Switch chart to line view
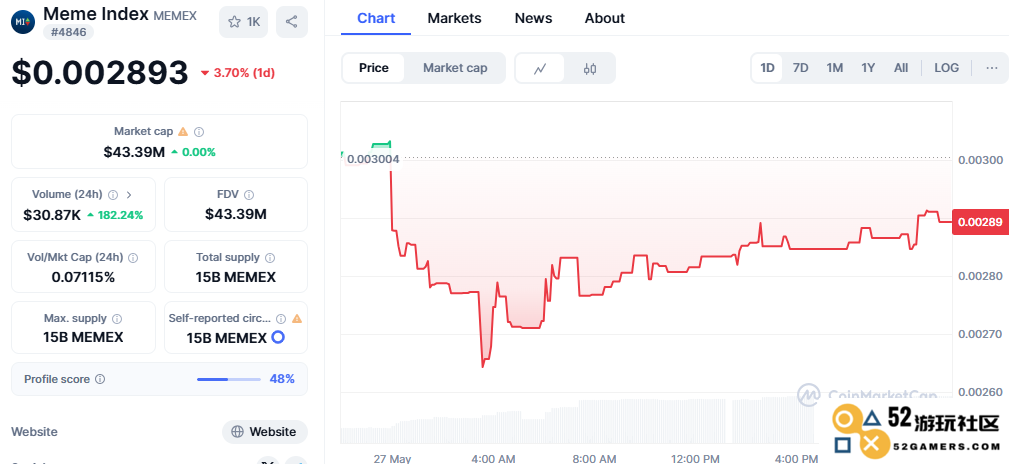Screen dimensions: 1009x464 [x=541, y=68]
